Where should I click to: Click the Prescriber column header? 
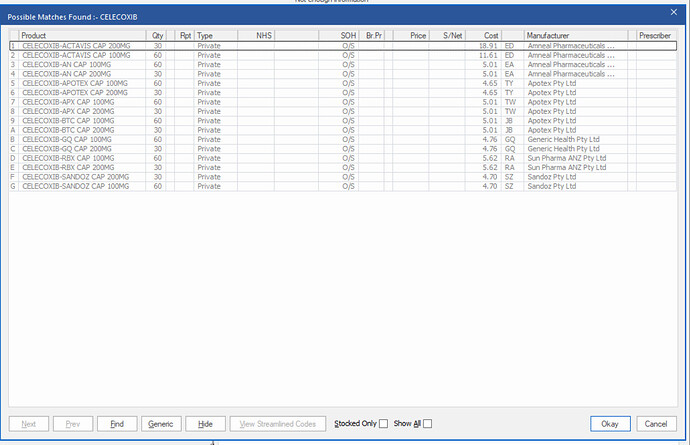point(656,36)
